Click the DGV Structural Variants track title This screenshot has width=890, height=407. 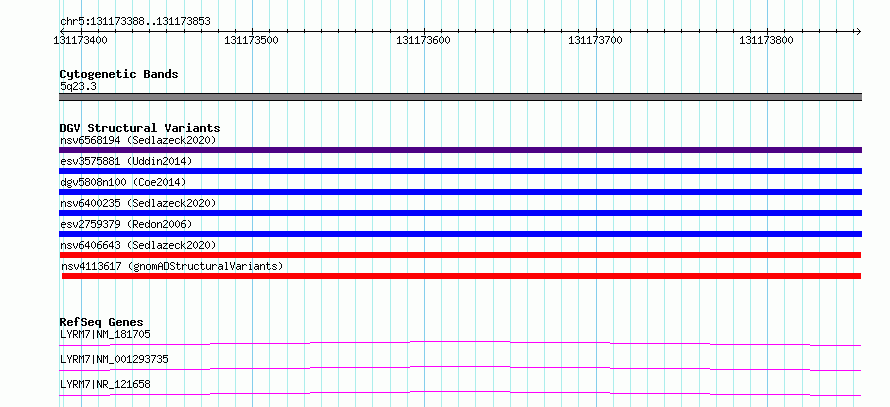pyautogui.click(x=140, y=128)
